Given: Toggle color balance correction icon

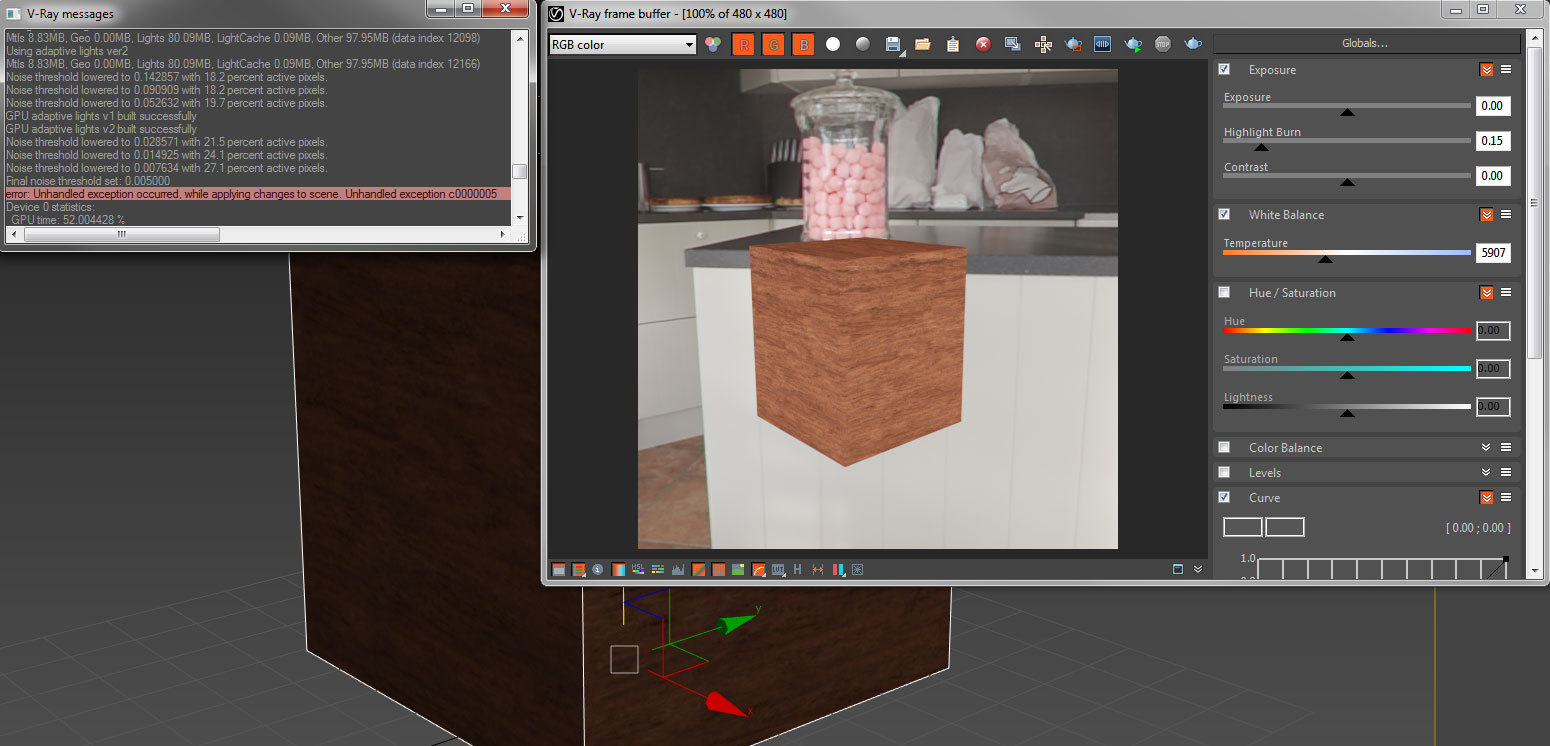Looking at the screenshot, I should (658, 569).
